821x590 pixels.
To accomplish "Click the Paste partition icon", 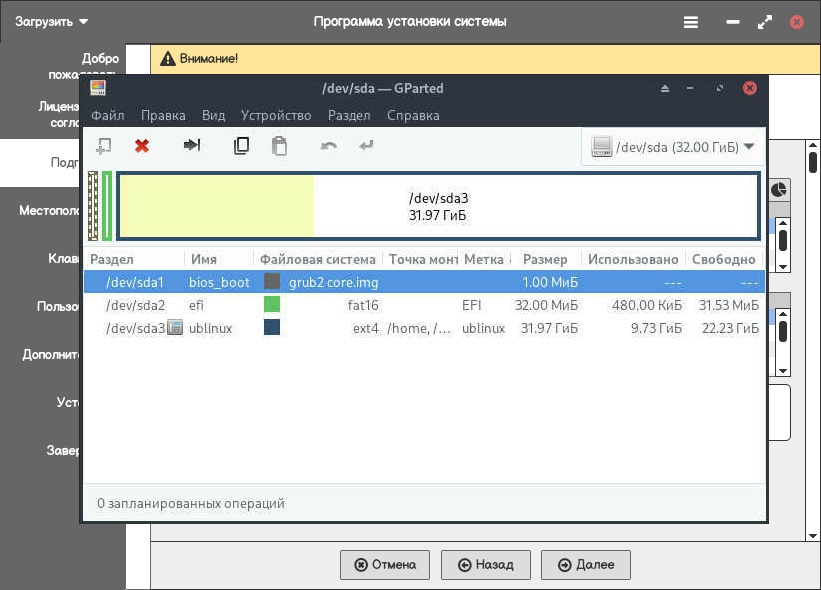I will click(x=280, y=146).
